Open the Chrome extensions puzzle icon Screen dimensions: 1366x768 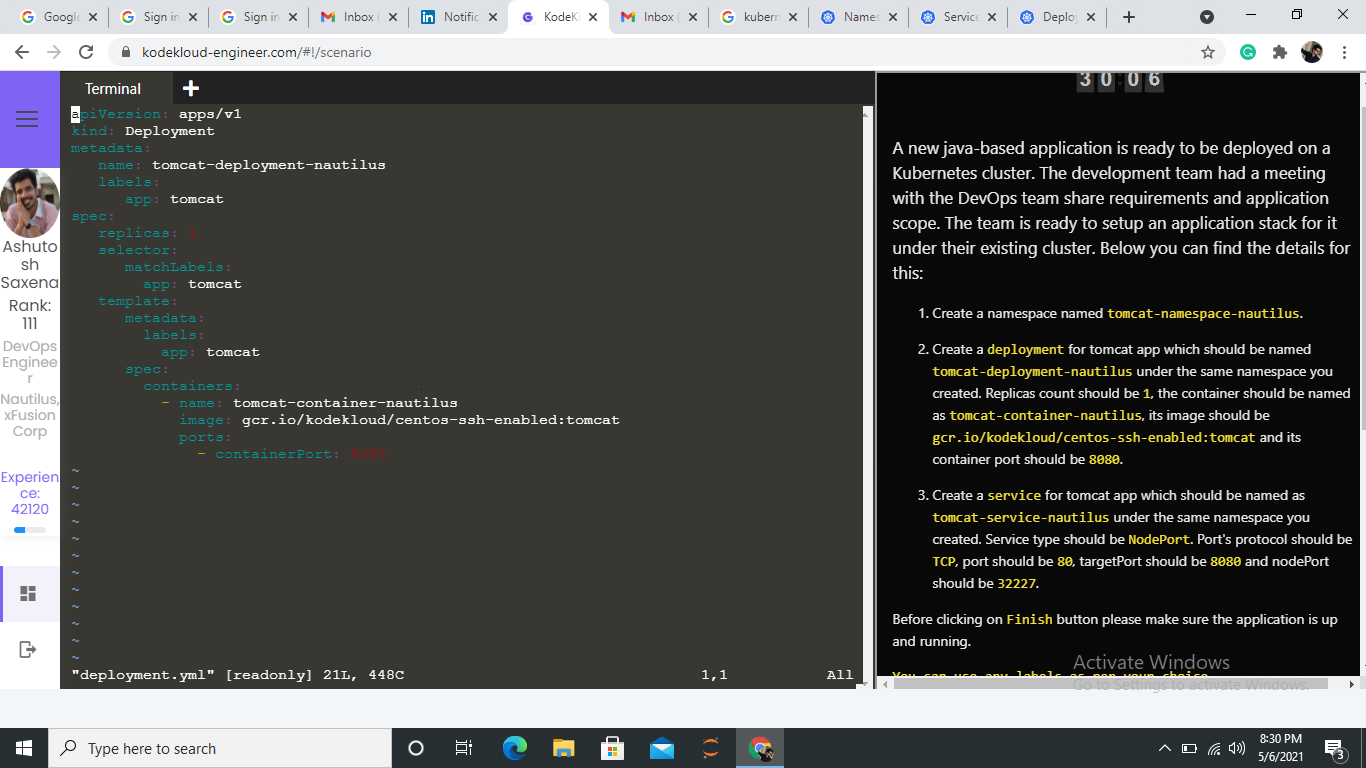coord(1280,52)
